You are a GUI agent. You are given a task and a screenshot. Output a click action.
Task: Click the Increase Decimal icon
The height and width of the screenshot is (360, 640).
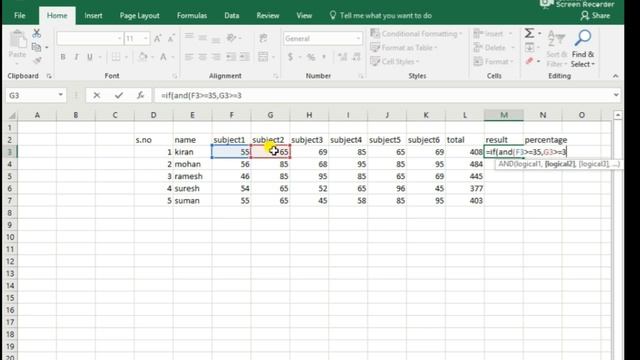click(x=342, y=57)
